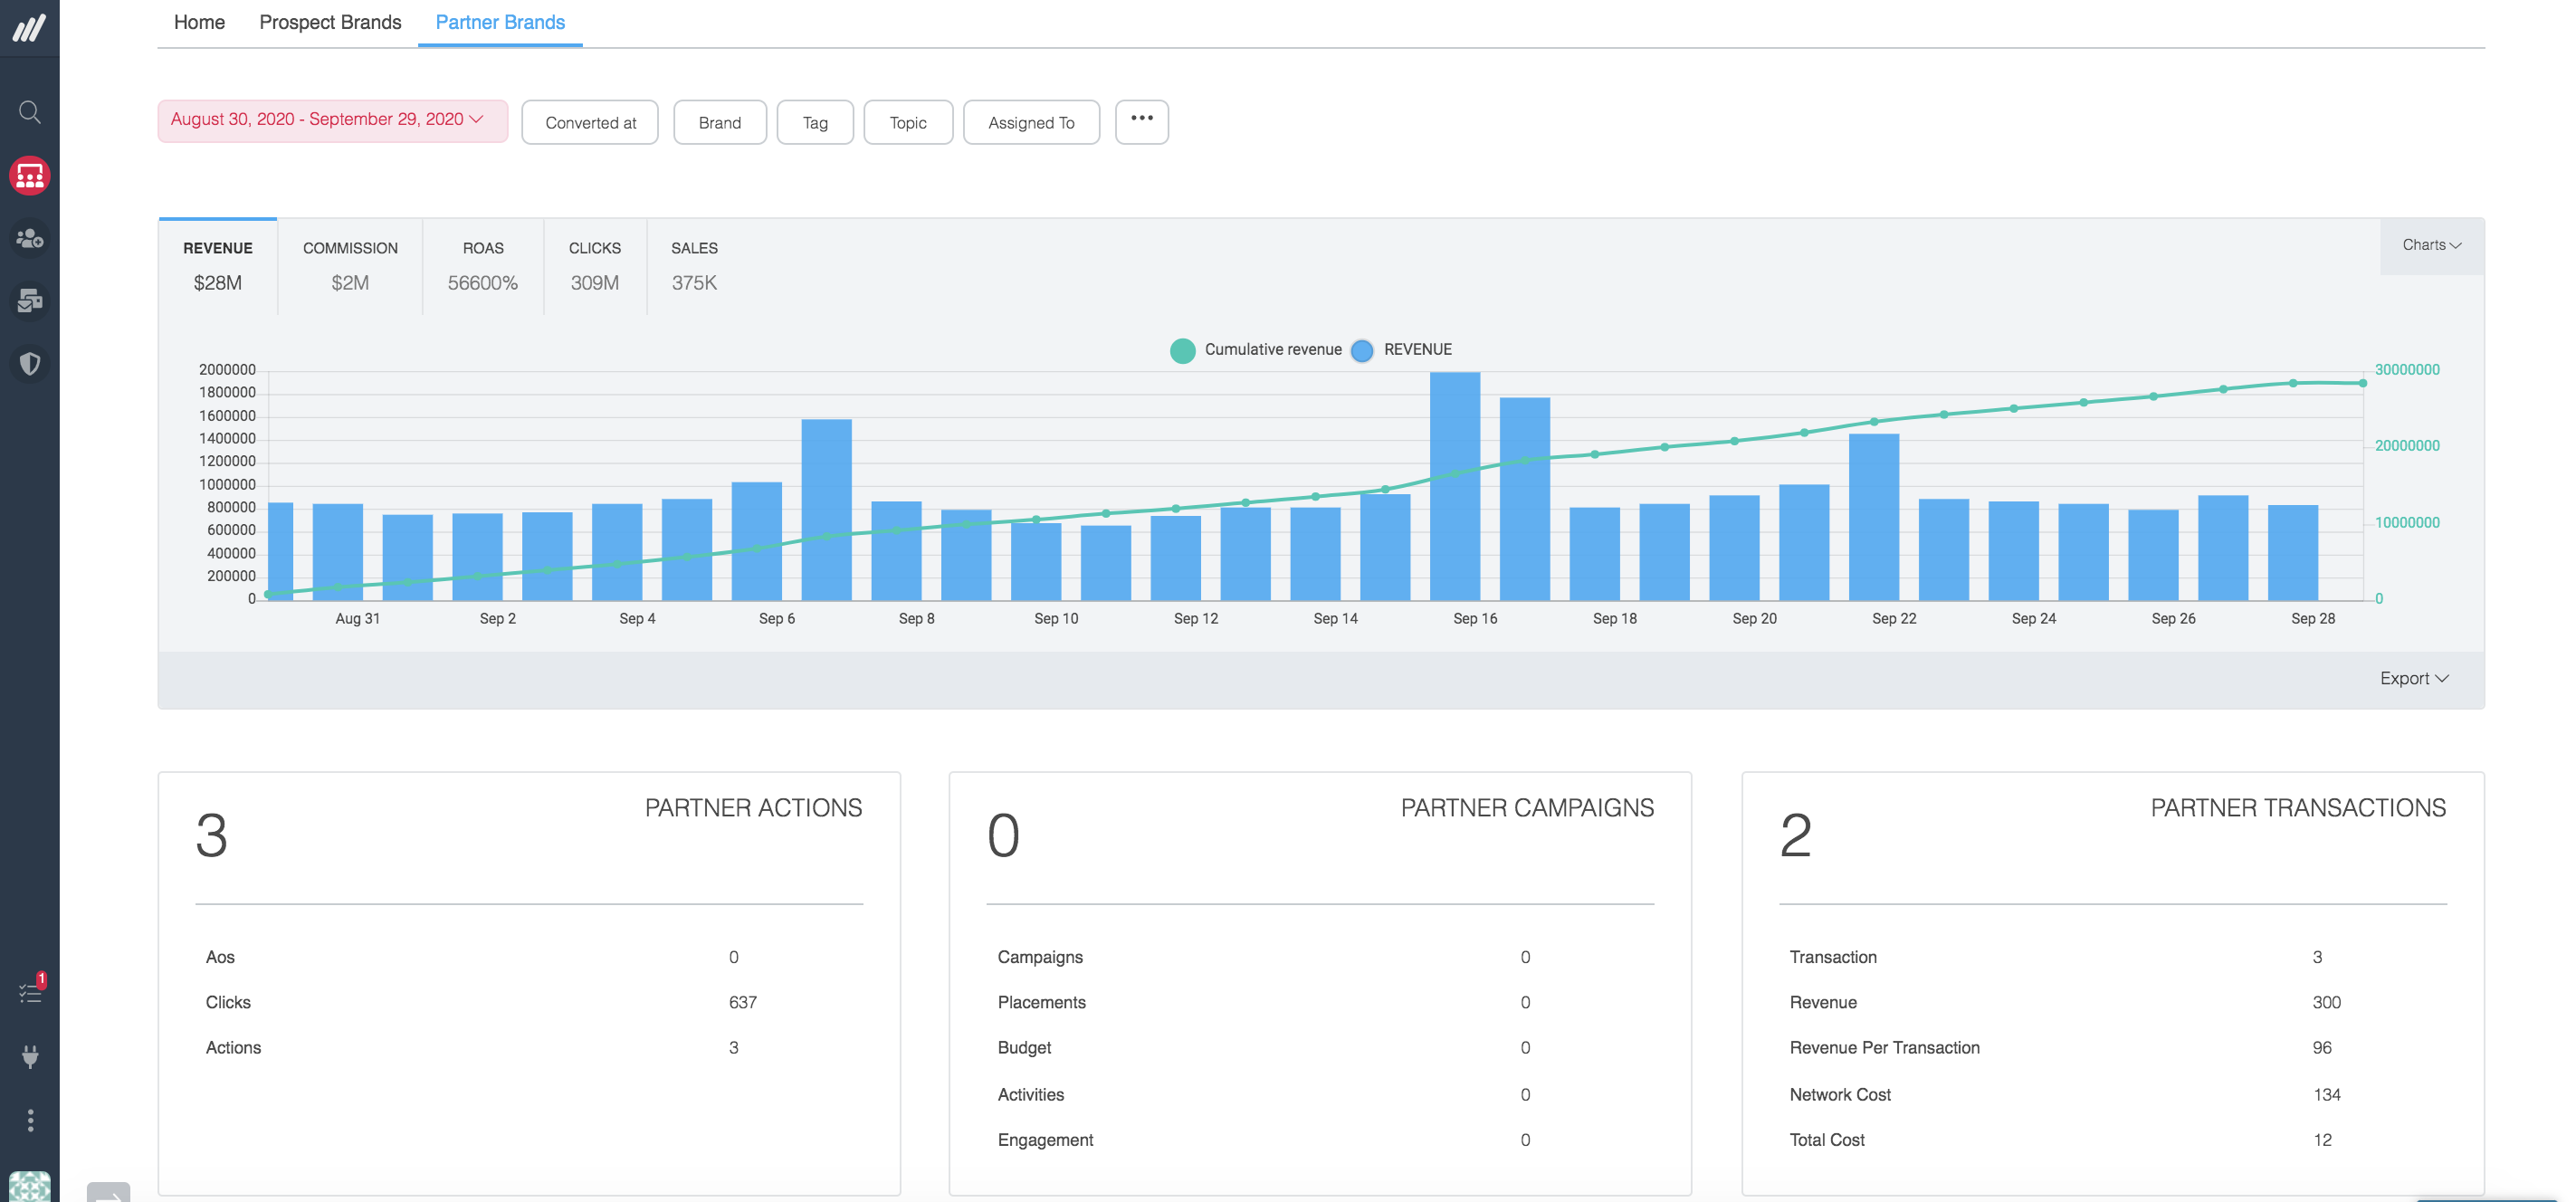The image size is (2576, 1202).
Task: Switch to the Prospect Brands tab
Action: (330, 22)
